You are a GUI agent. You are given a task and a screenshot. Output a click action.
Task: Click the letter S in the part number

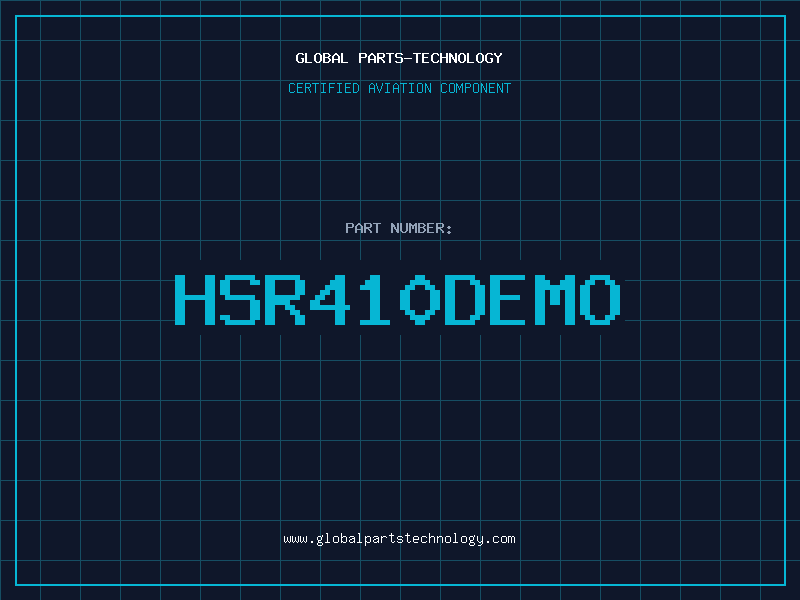click(x=241, y=299)
